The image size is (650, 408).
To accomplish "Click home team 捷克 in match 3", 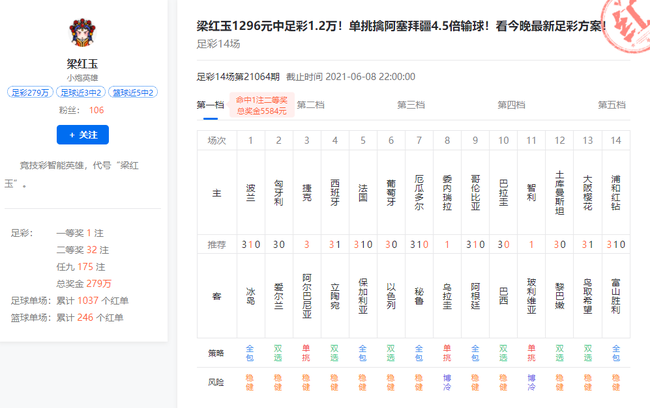I will tap(307, 193).
